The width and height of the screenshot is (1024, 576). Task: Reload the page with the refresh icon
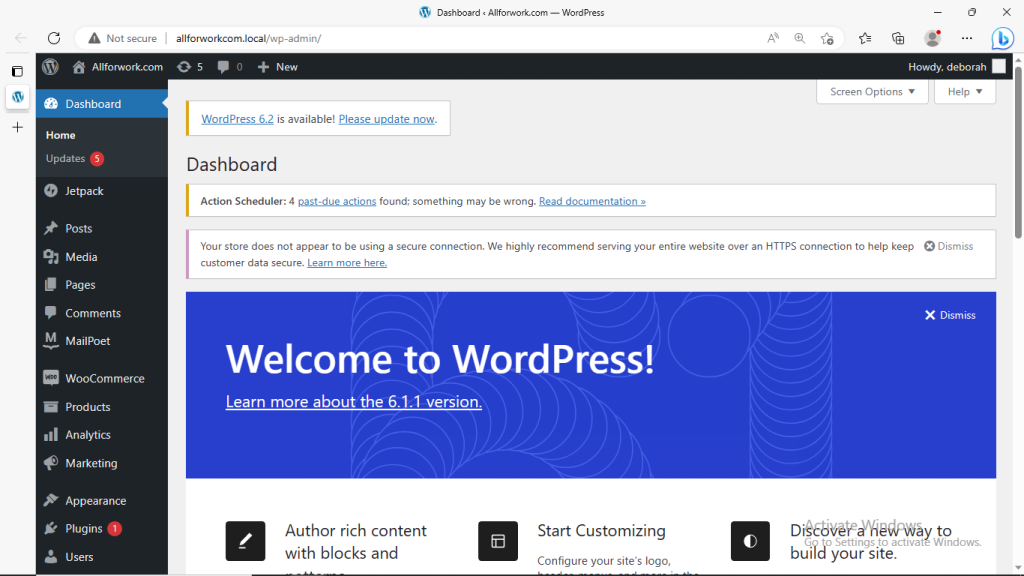pos(54,38)
